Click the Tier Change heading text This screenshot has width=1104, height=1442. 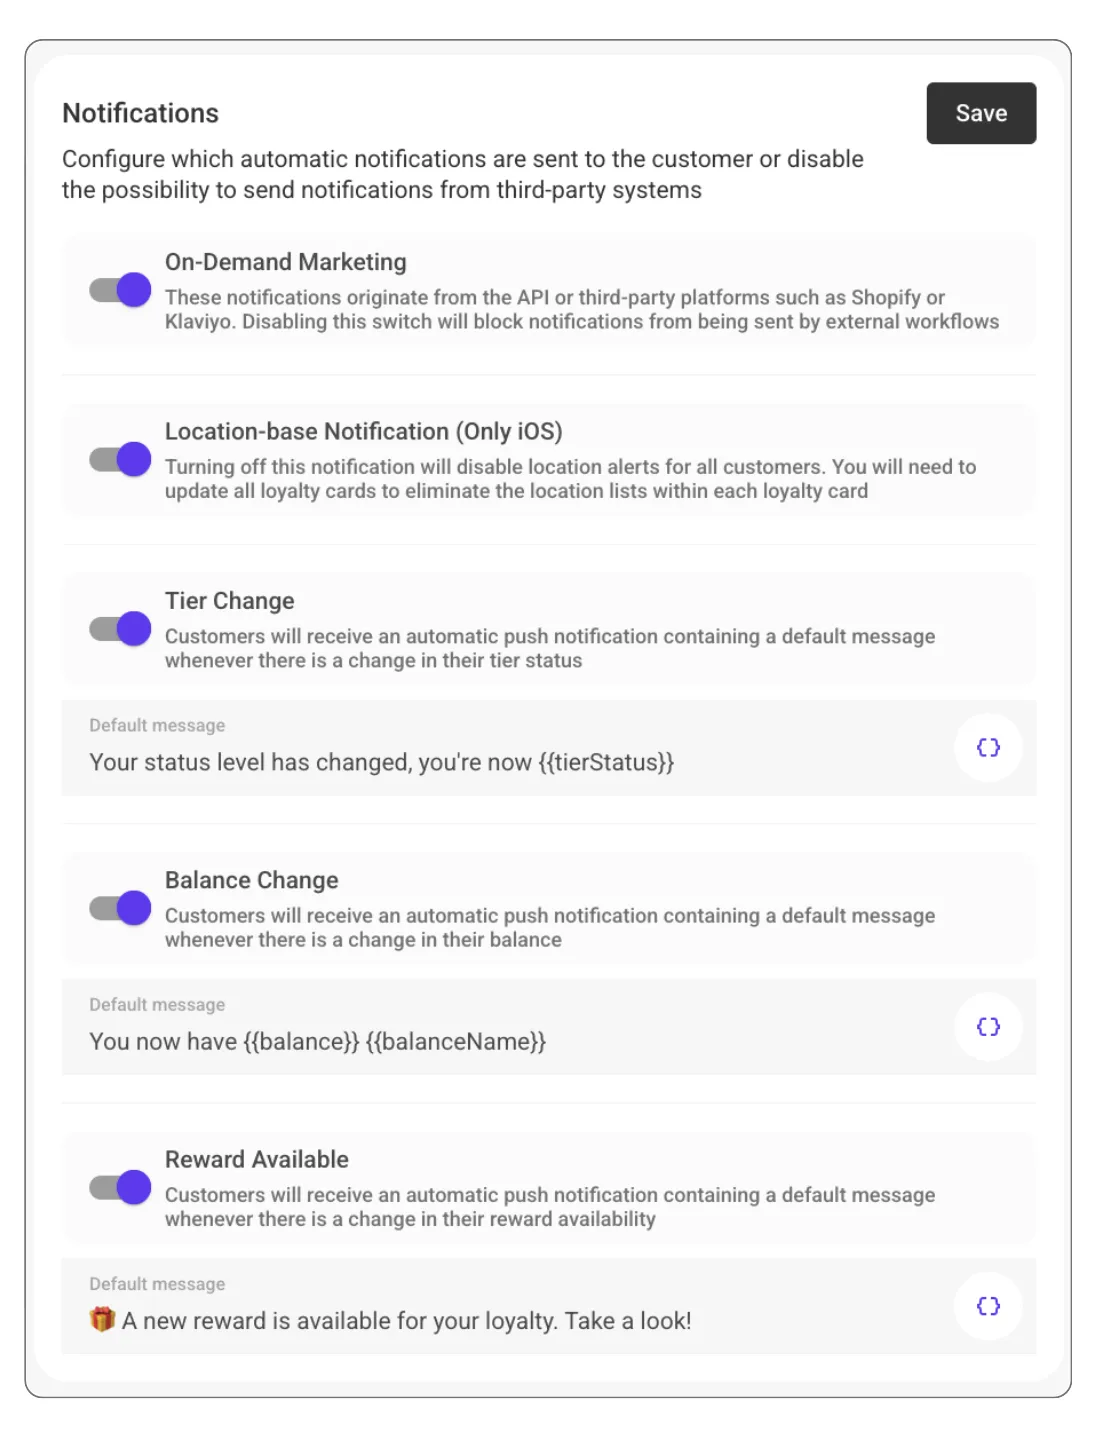pyautogui.click(x=229, y=601)
